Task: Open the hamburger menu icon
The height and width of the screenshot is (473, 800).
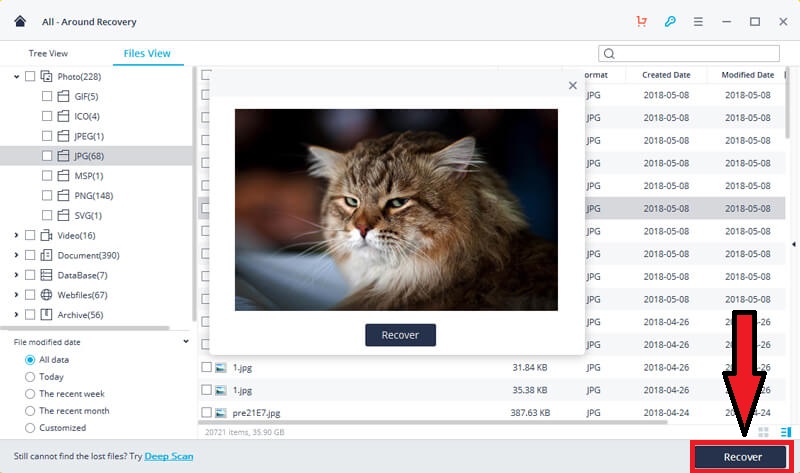Action: (x=698, y=21)
